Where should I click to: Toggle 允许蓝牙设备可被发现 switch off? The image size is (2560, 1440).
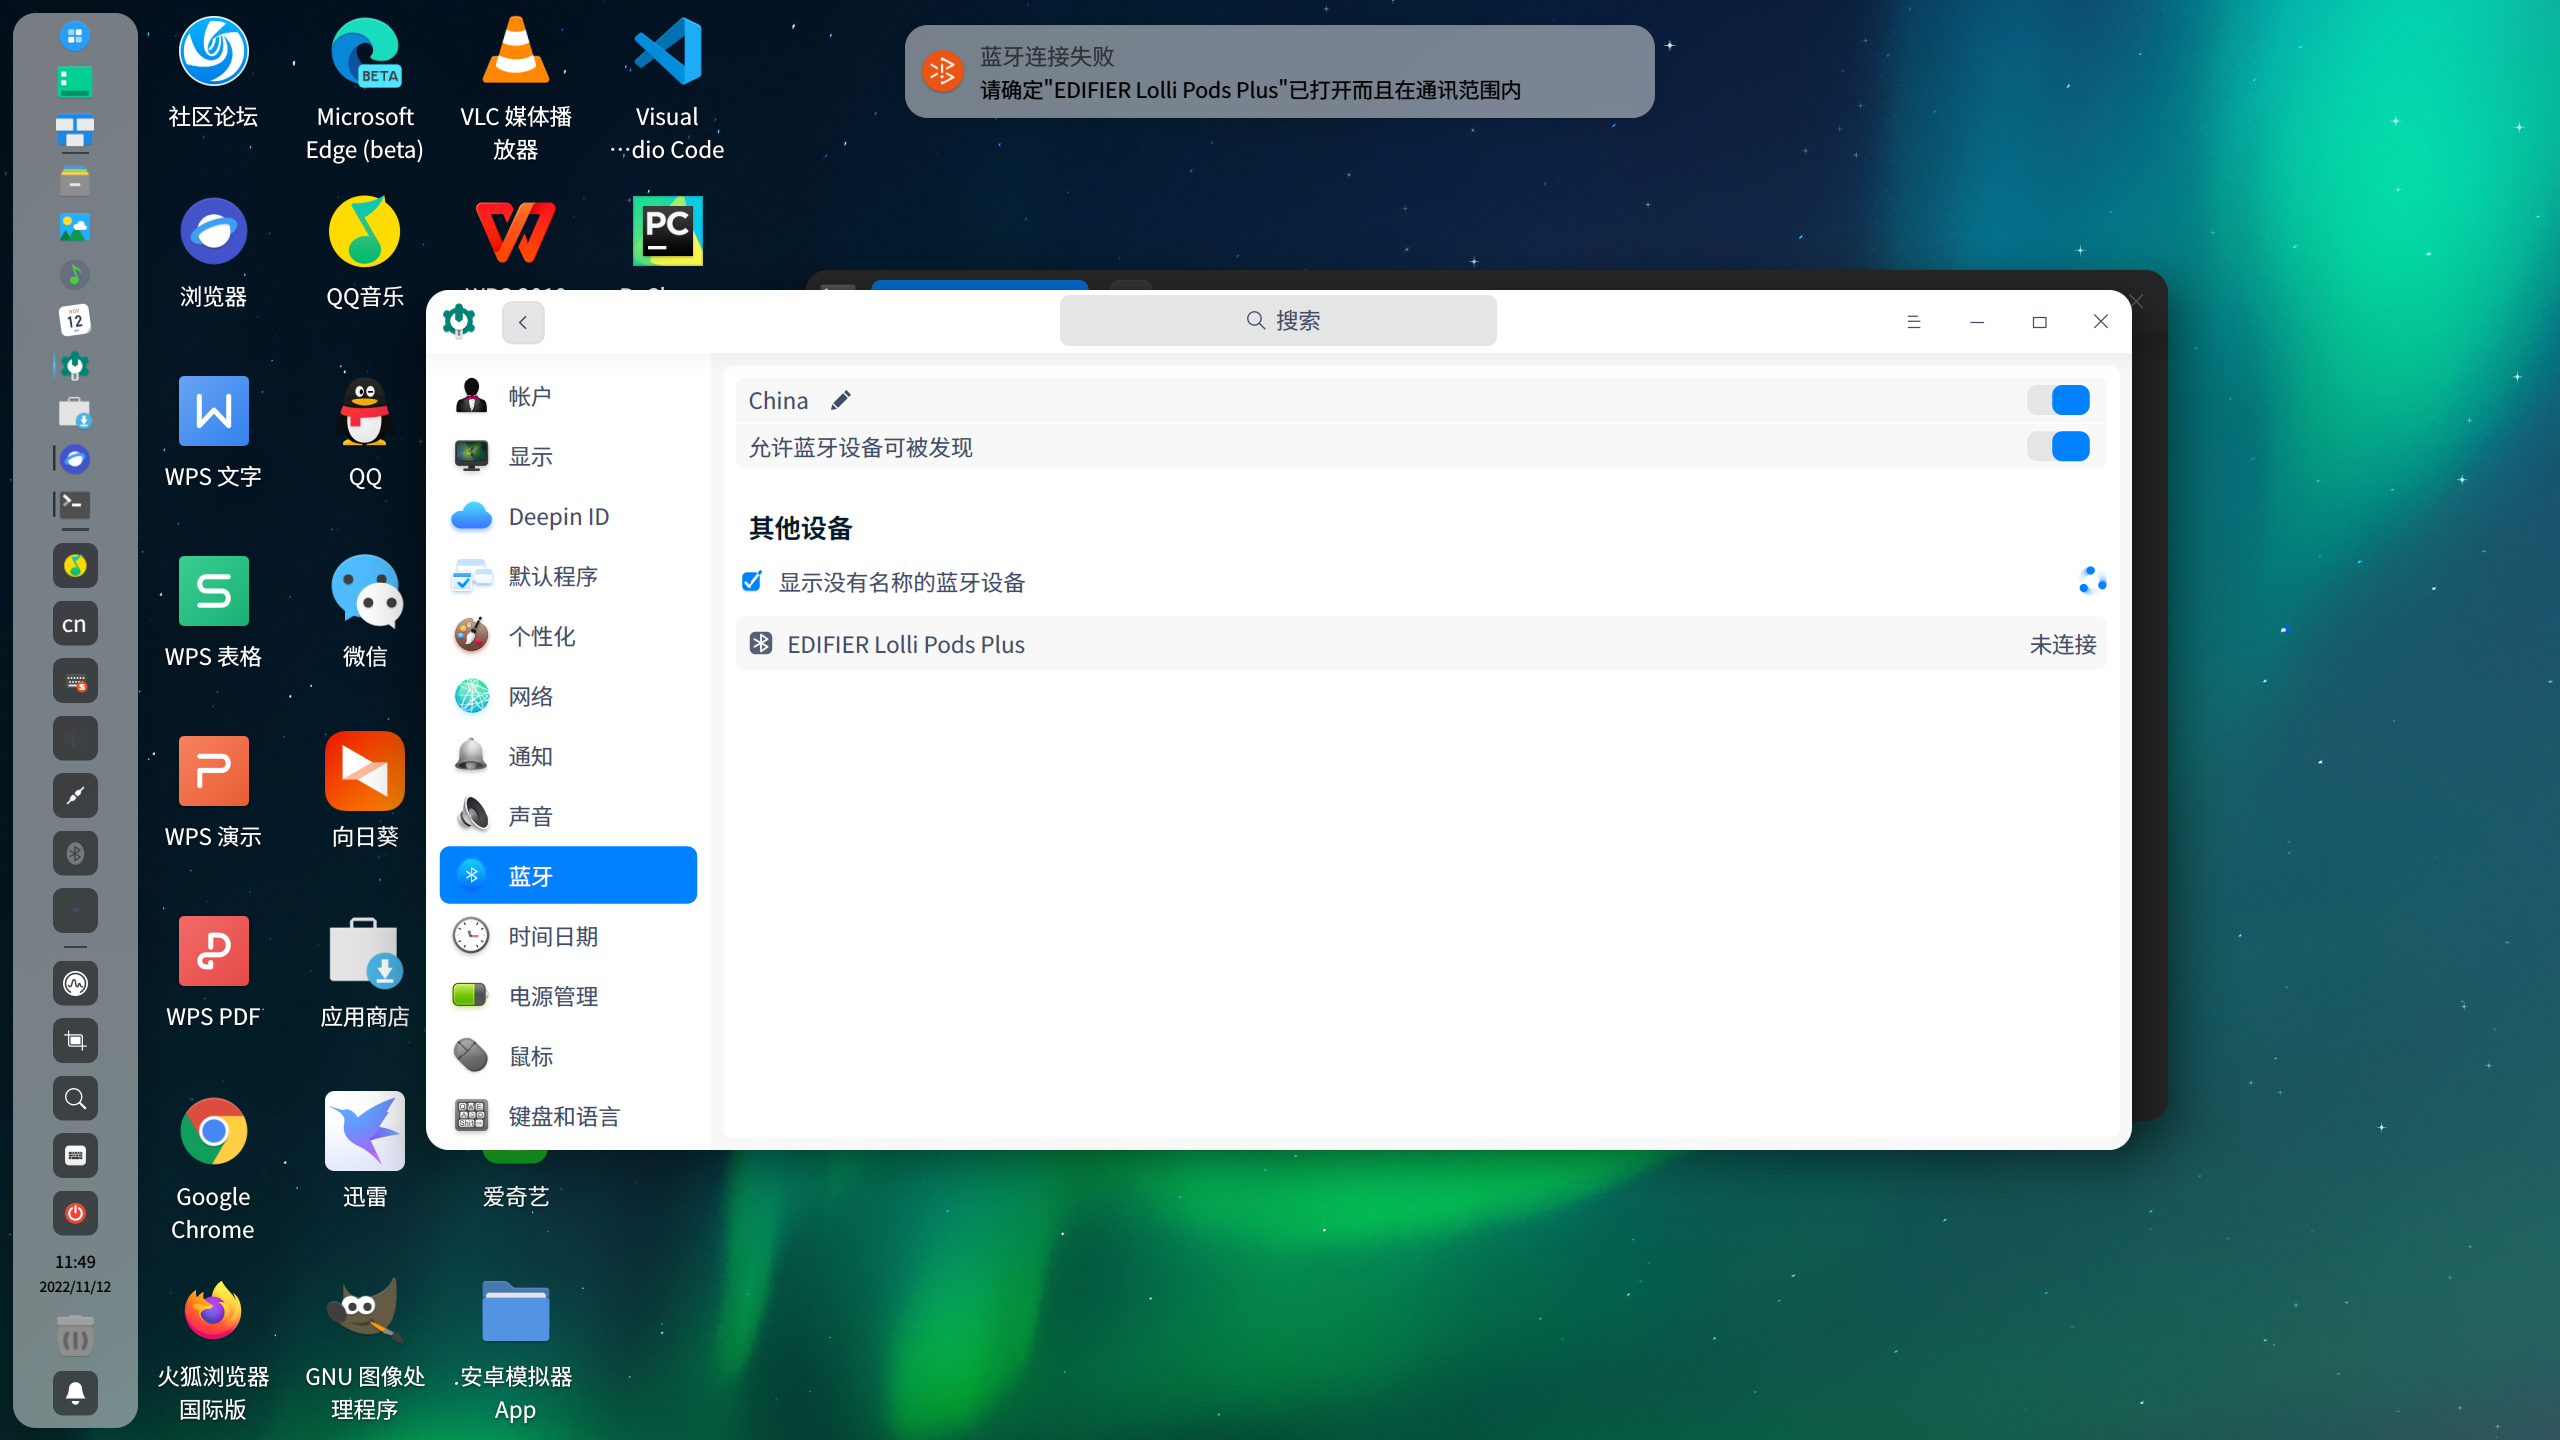pos(2059,447)
